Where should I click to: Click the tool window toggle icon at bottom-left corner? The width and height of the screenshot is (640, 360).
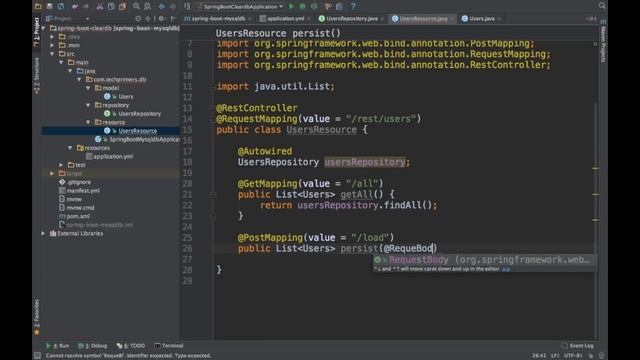click(38, 356)
